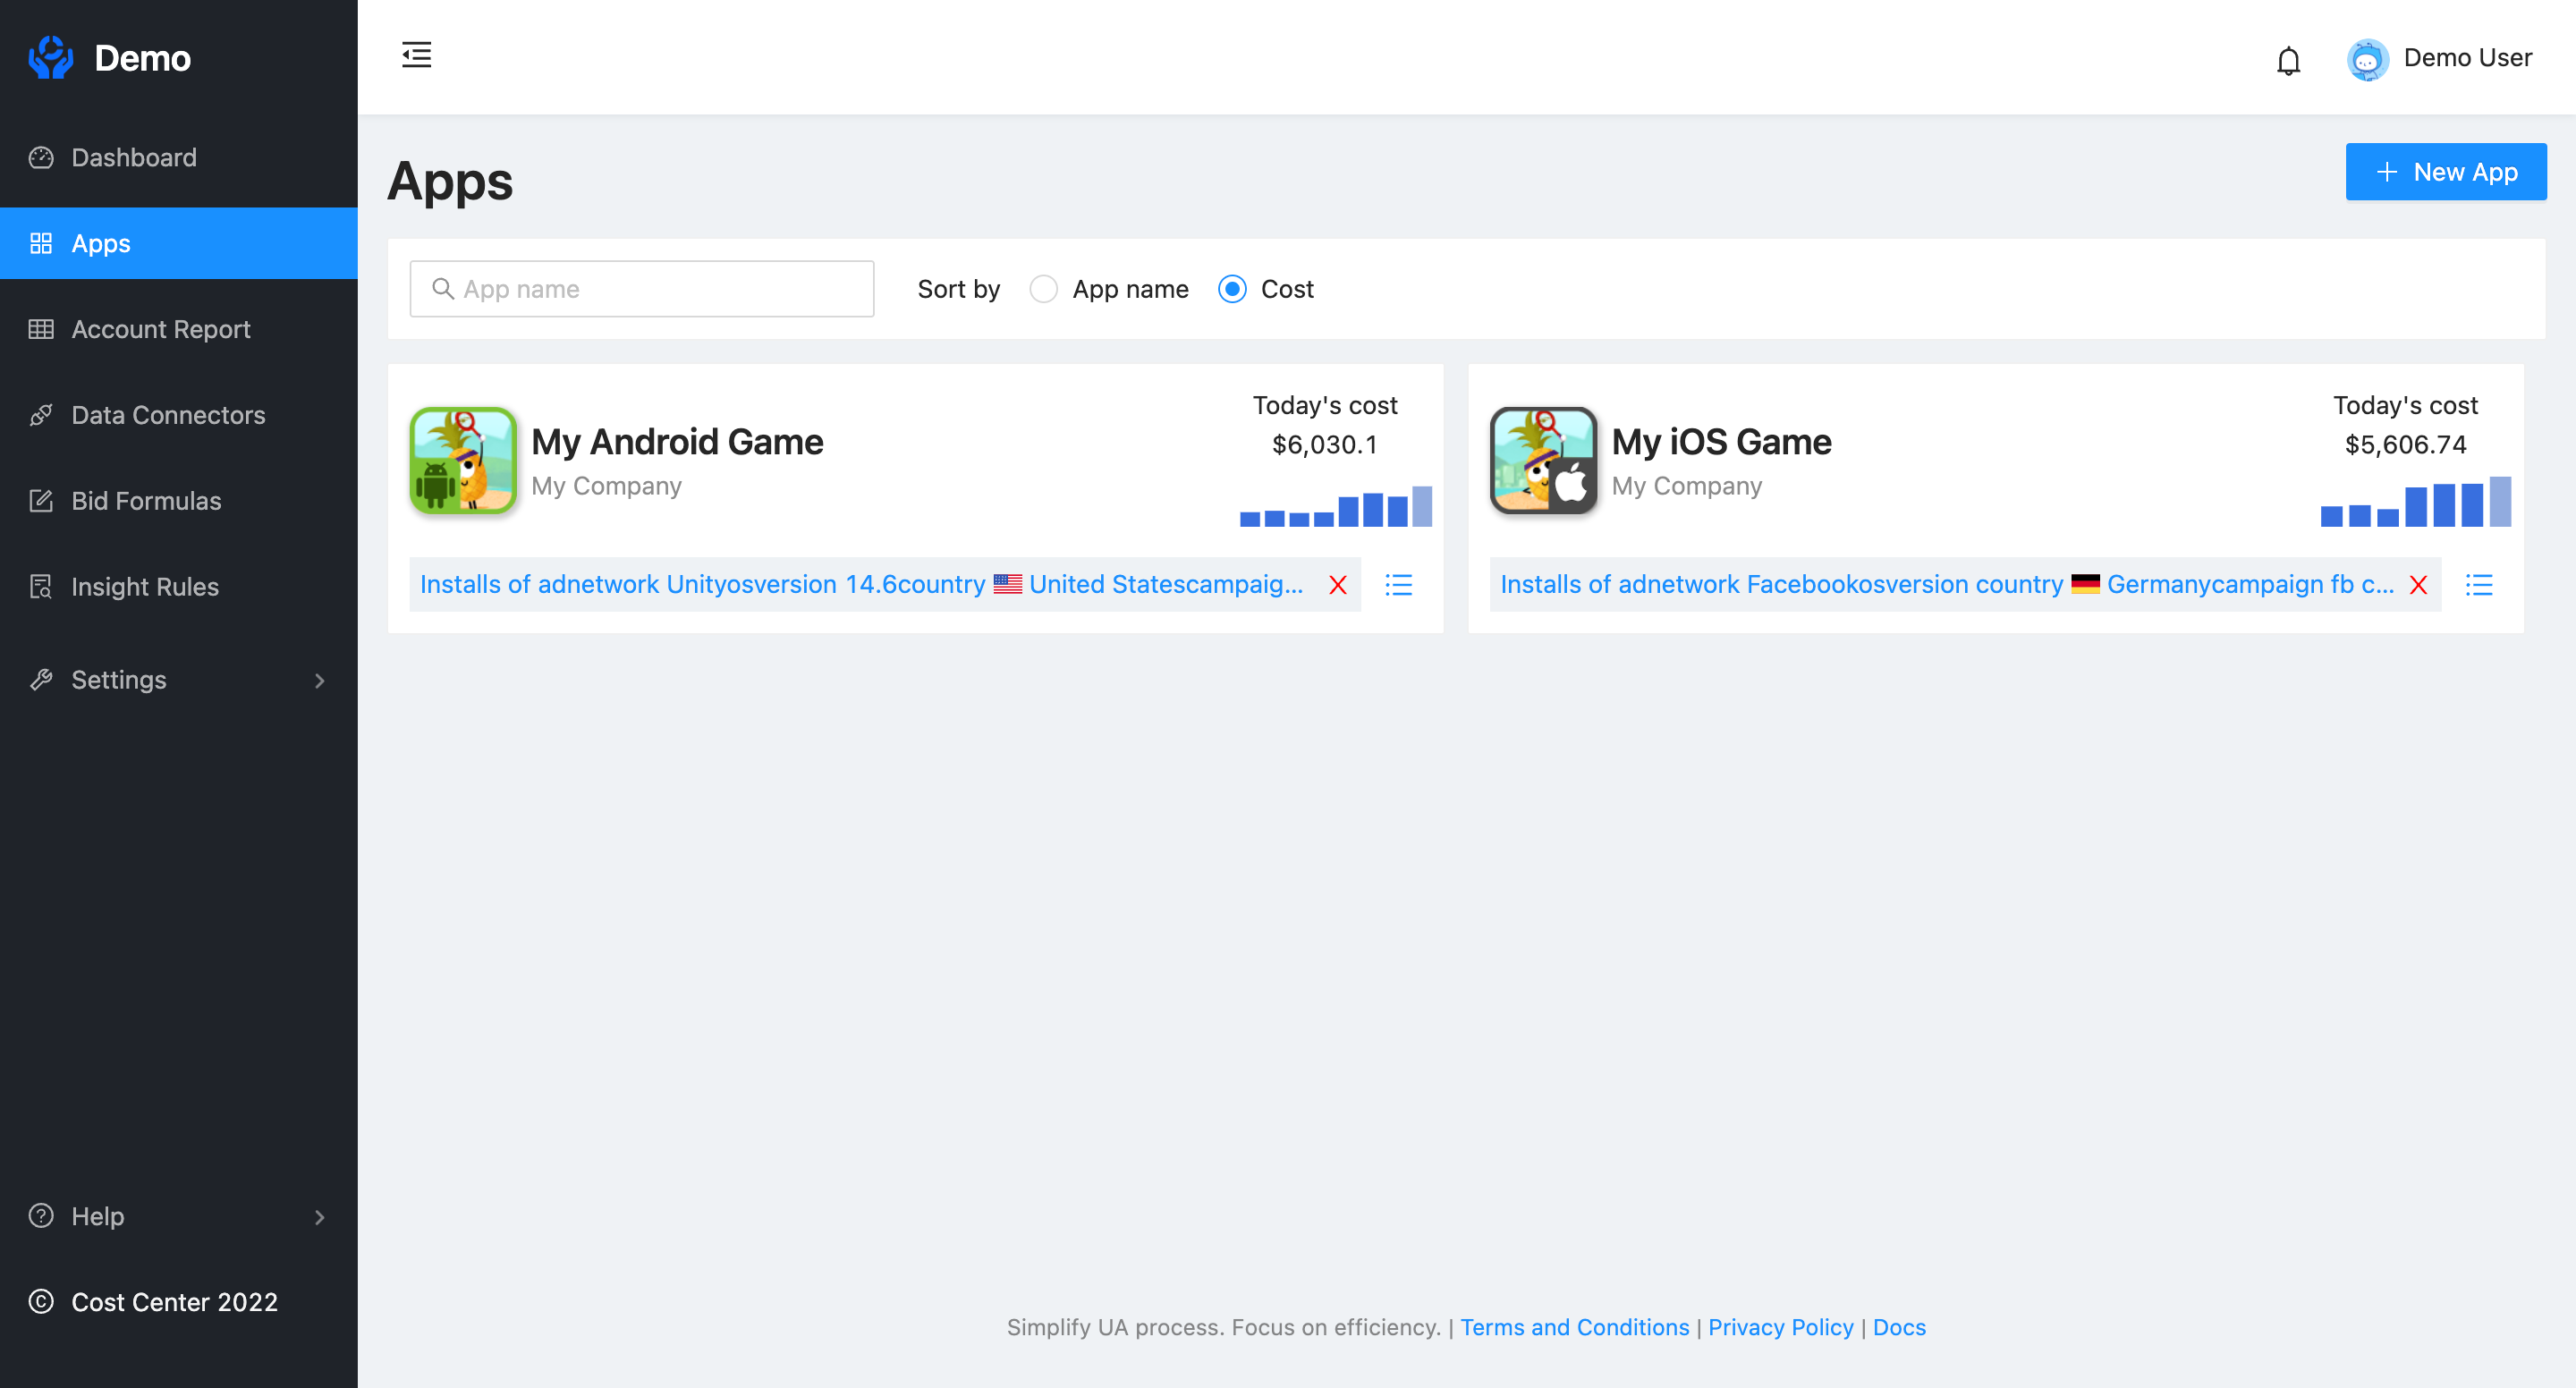The height and width of the screenshot is (1388, 2576).
Task: Select Account Report in the sidebar
Action: pyautogui.click(x=160, y=329)
